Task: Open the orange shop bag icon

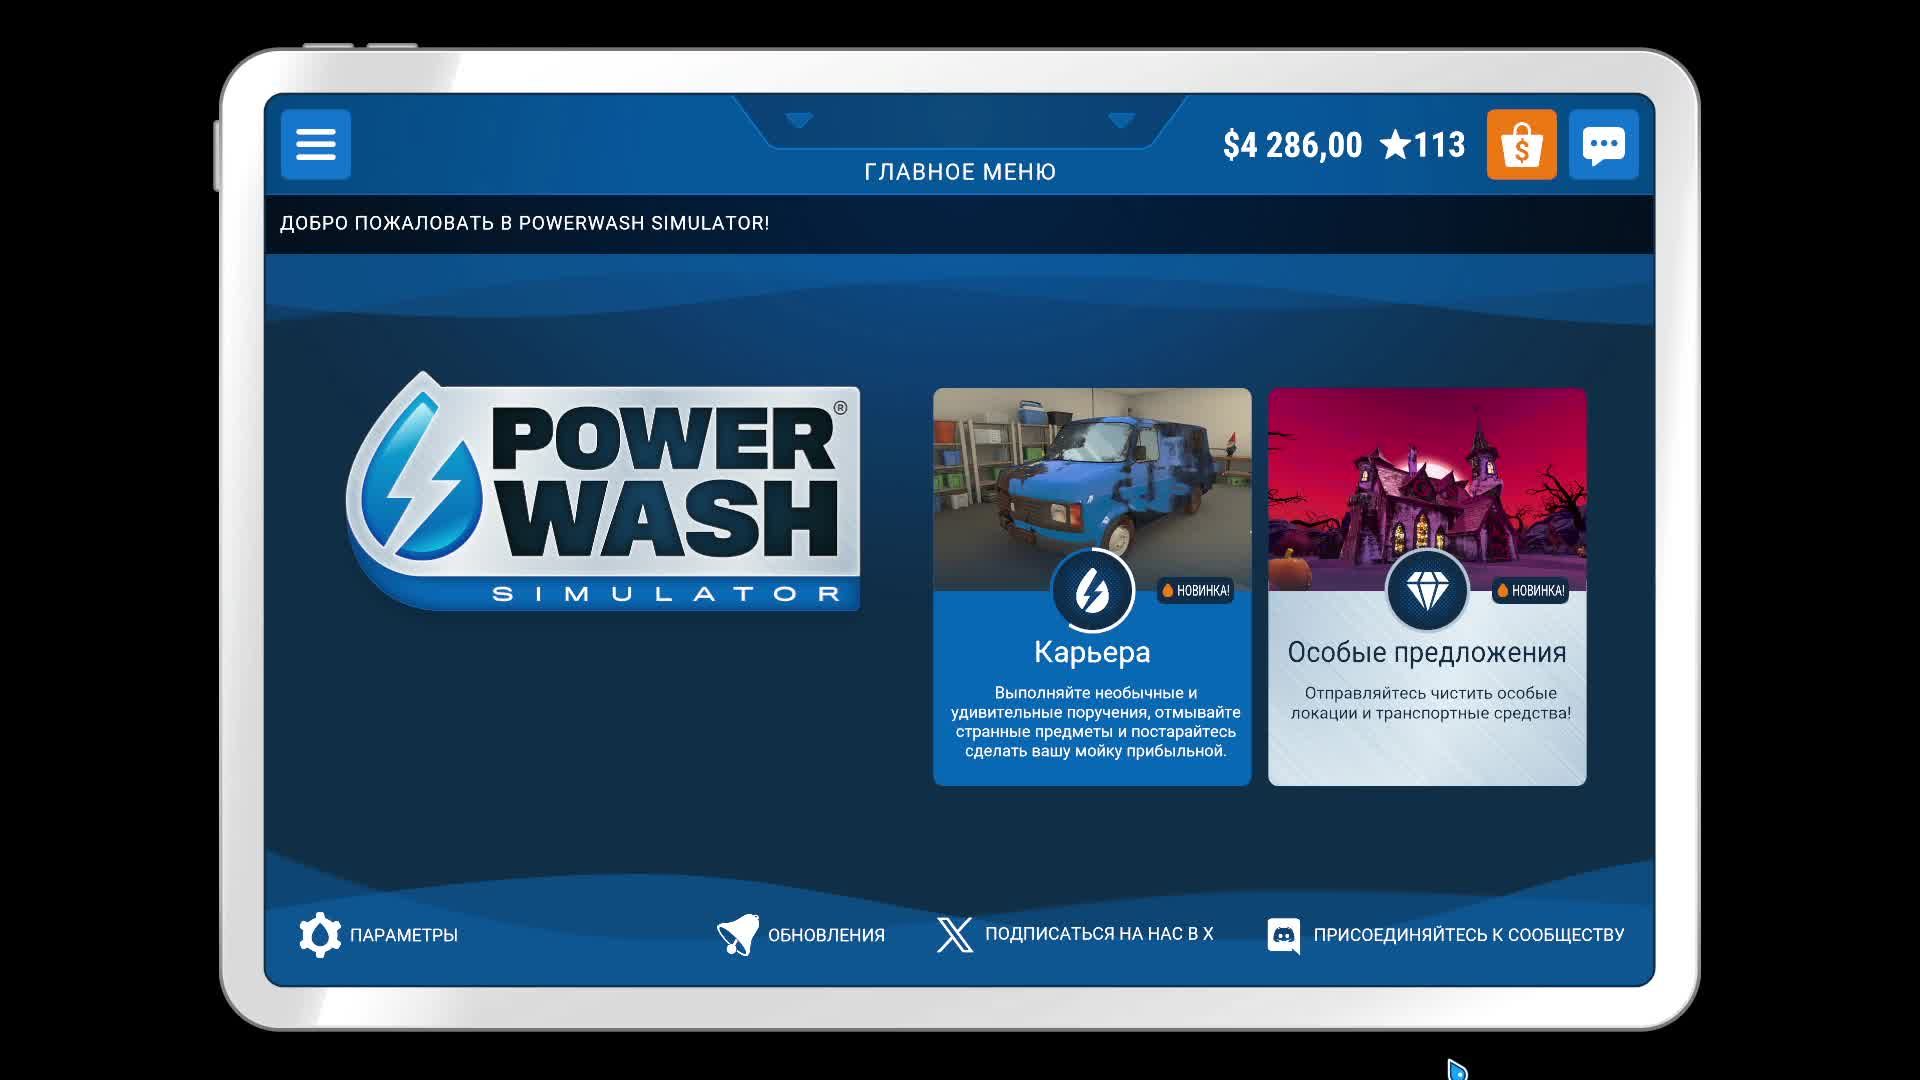Action: tap(1521, 144)
